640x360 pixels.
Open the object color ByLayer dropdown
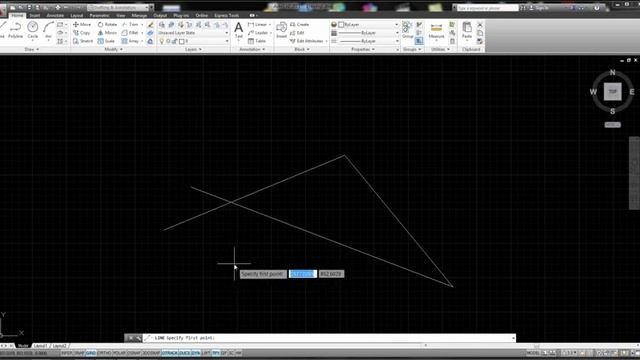point(368,24)
